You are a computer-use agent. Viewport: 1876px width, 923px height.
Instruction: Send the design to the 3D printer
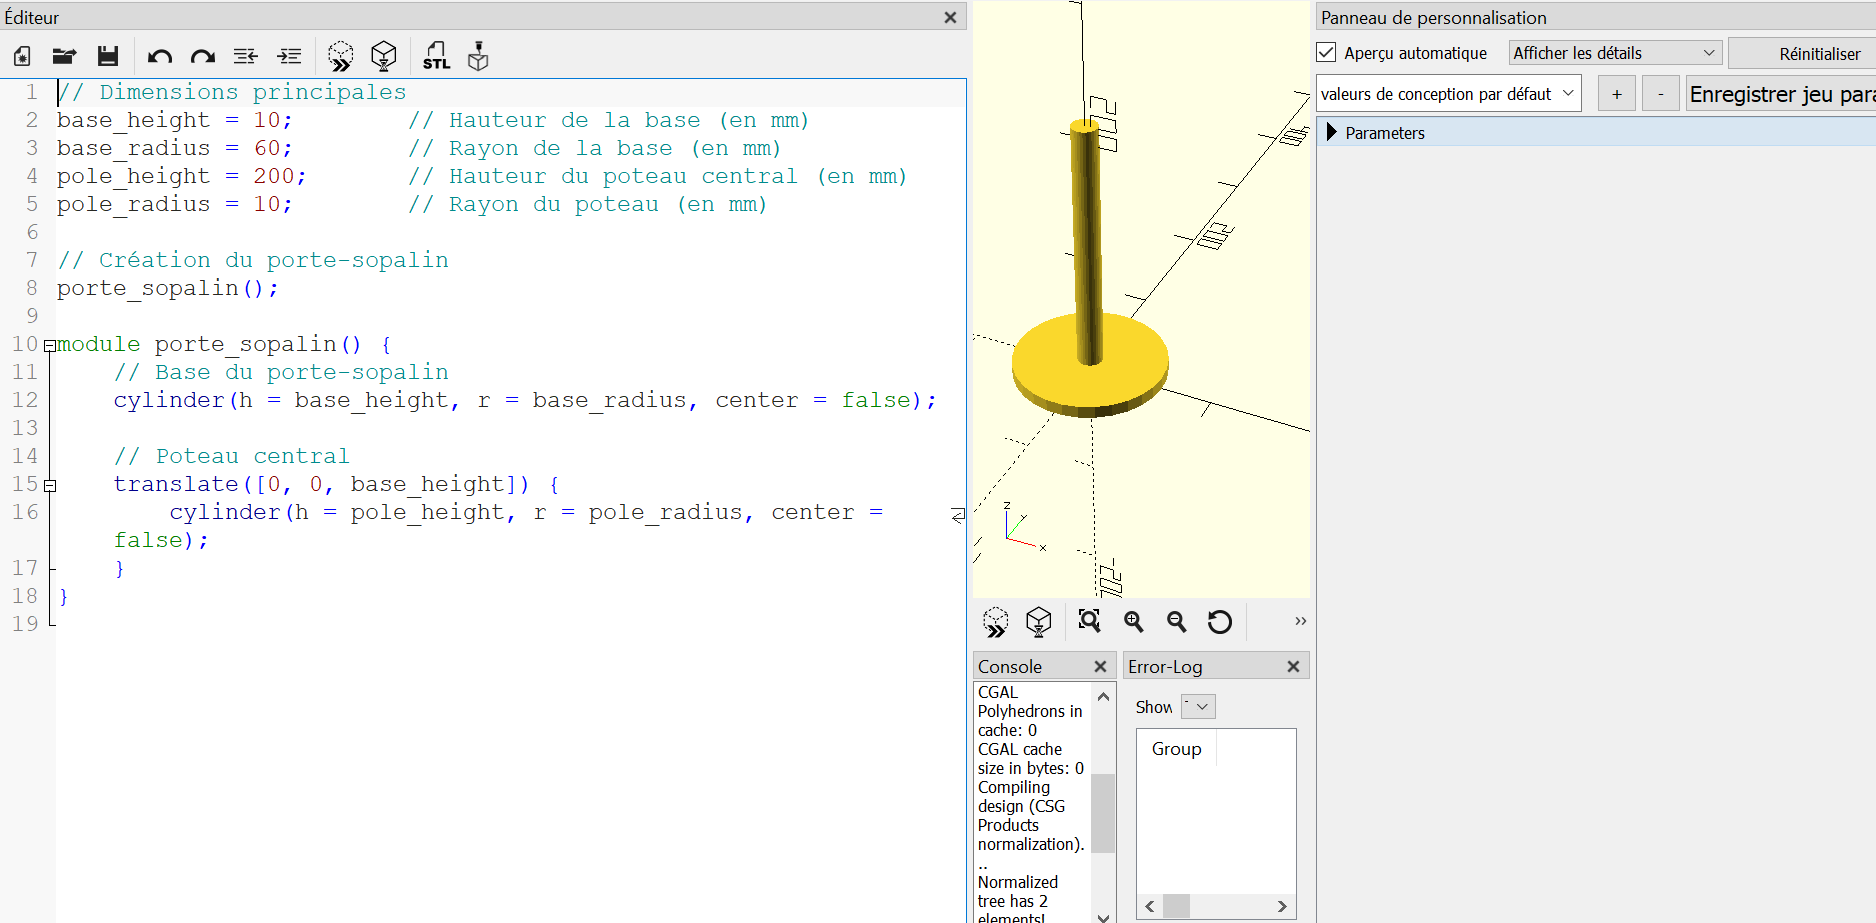[479, 56]
